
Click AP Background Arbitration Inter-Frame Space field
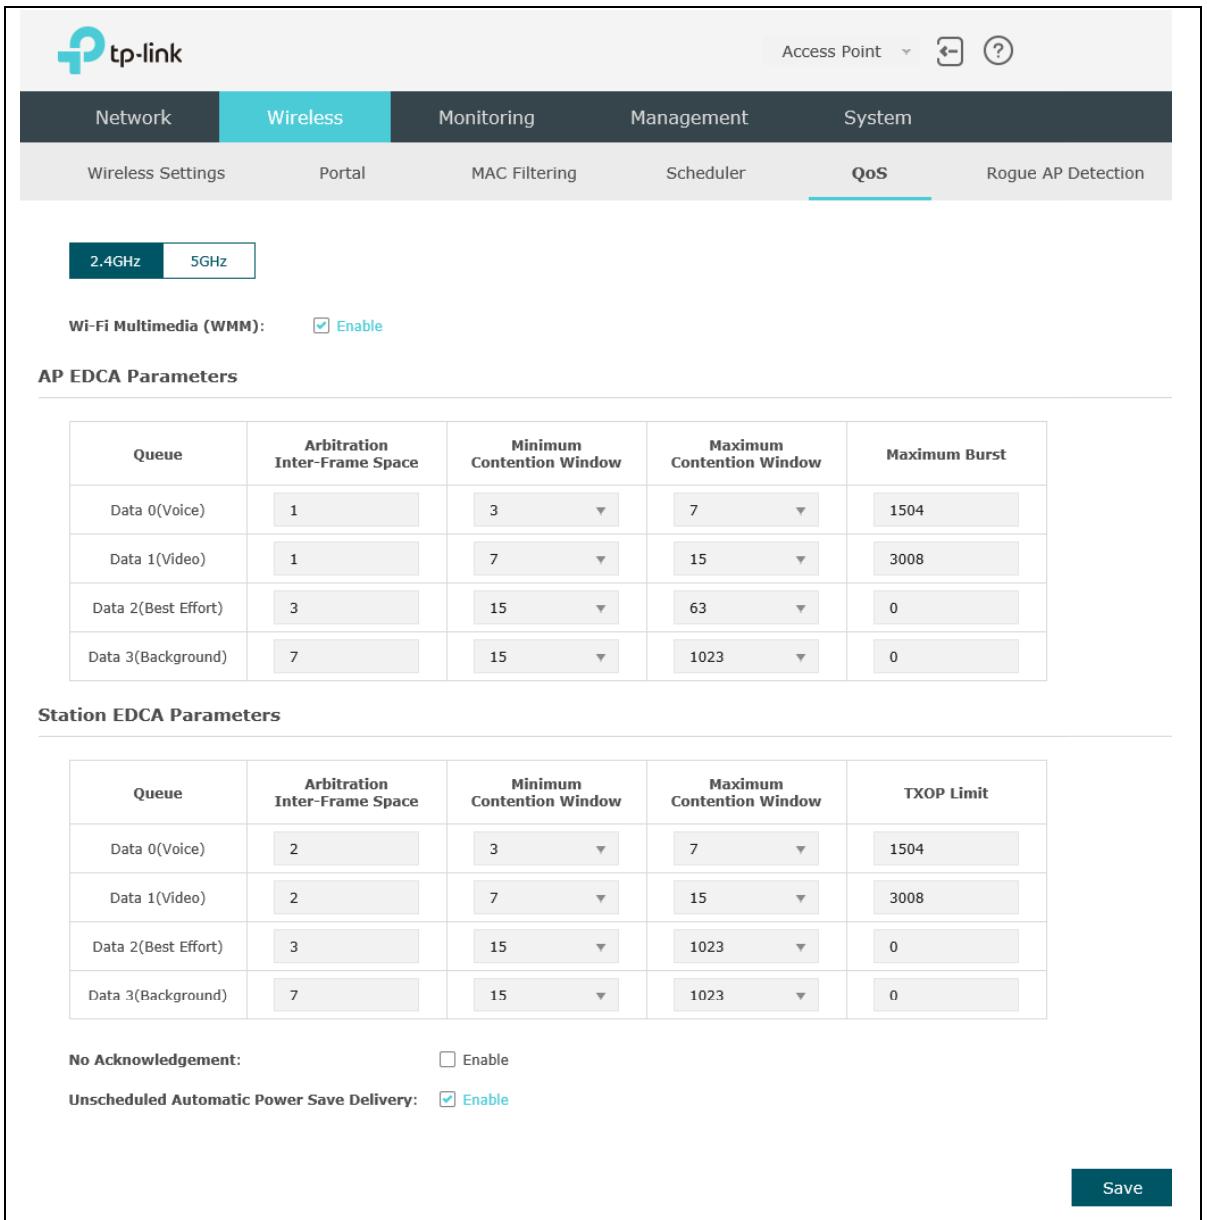click(346, 657)
